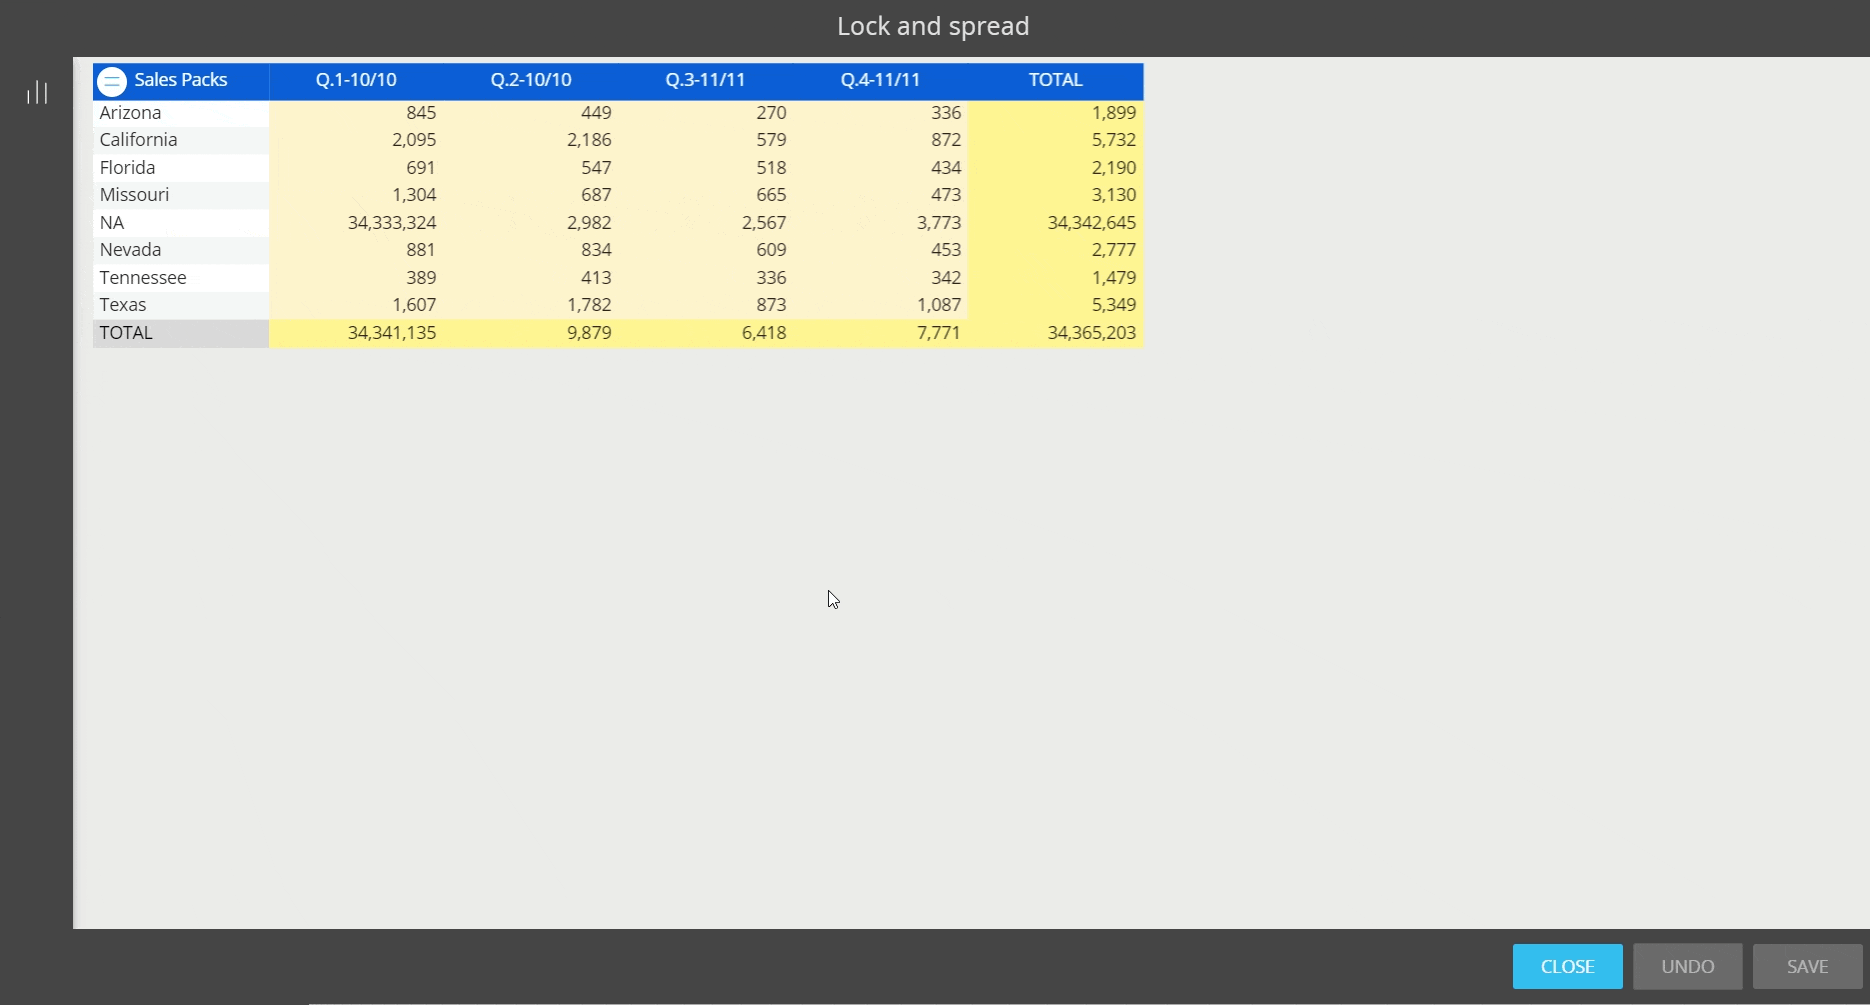
Task: Click the Q.4-11/11 column header
Action: click(x=880, y=80)
